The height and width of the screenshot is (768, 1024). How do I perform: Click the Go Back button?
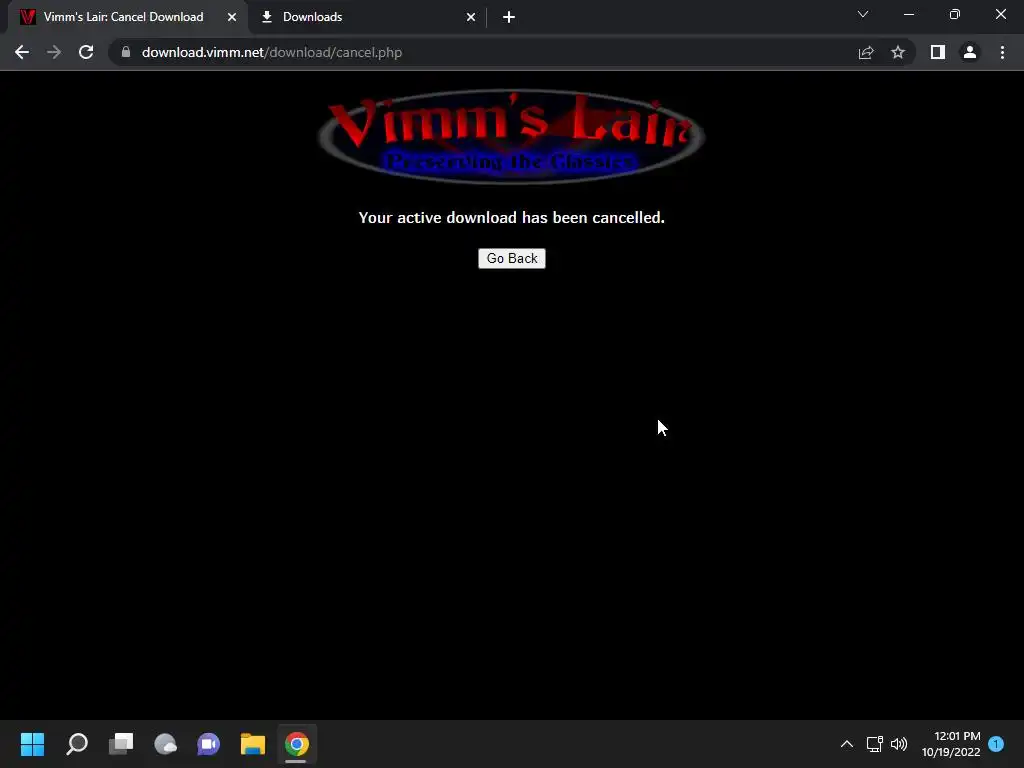pos(511,259)
